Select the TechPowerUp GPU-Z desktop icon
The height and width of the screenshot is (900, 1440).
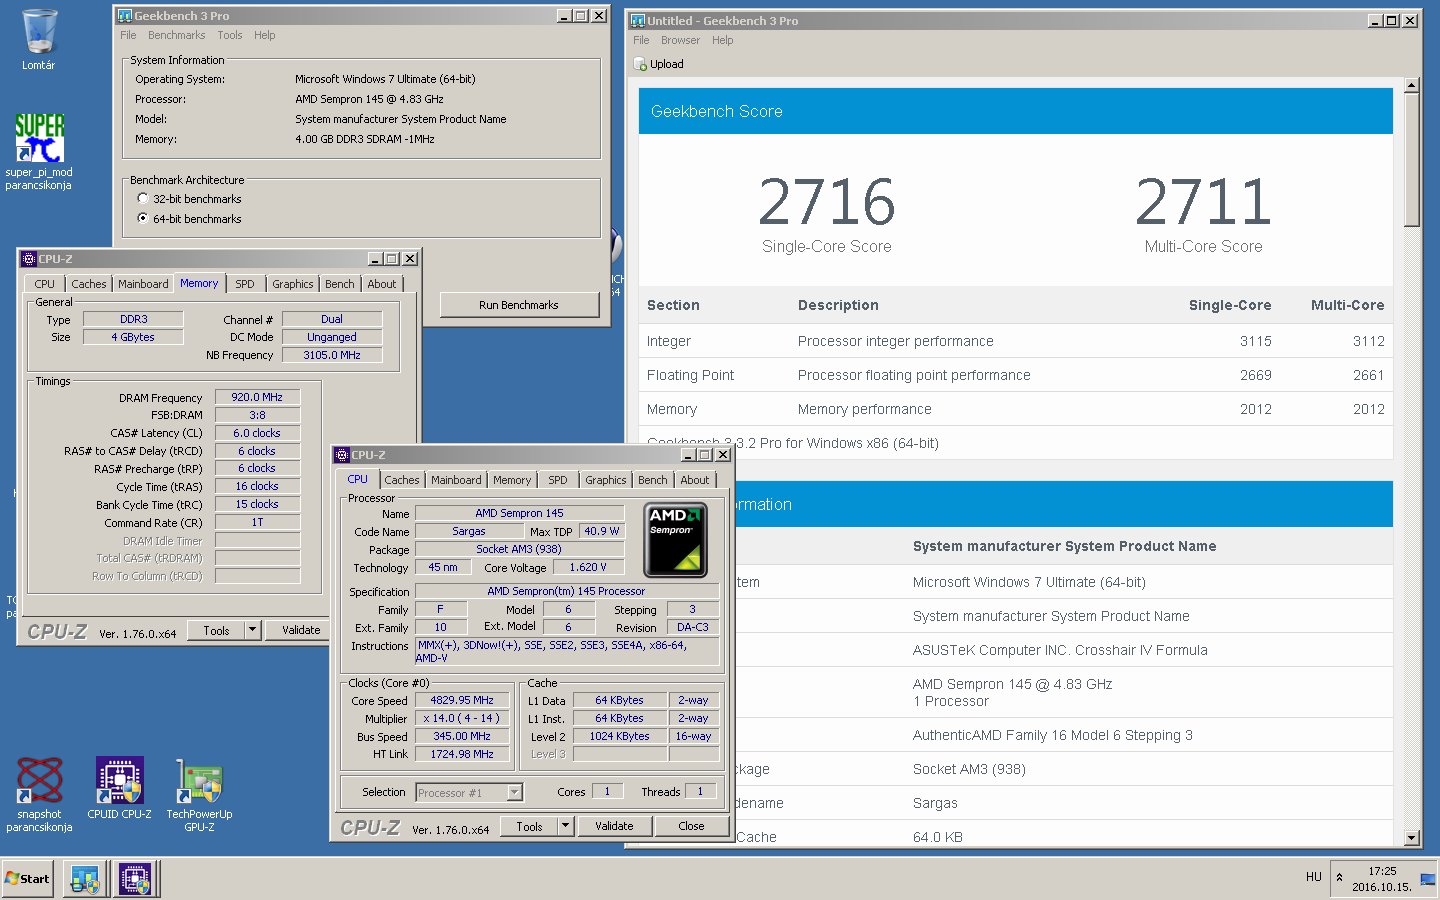pos(199,780)
